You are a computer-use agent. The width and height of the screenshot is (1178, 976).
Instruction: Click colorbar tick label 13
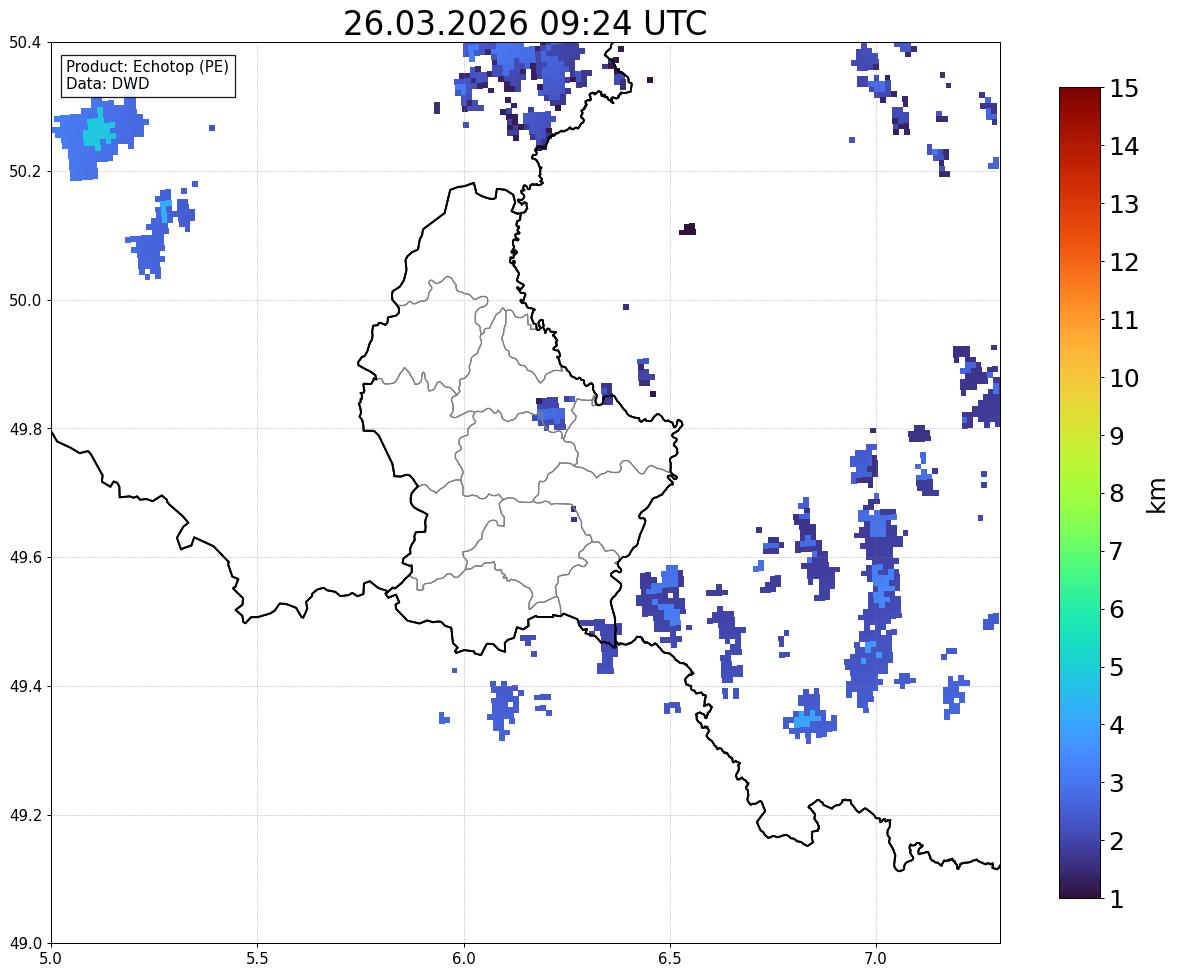[1124, 204]
